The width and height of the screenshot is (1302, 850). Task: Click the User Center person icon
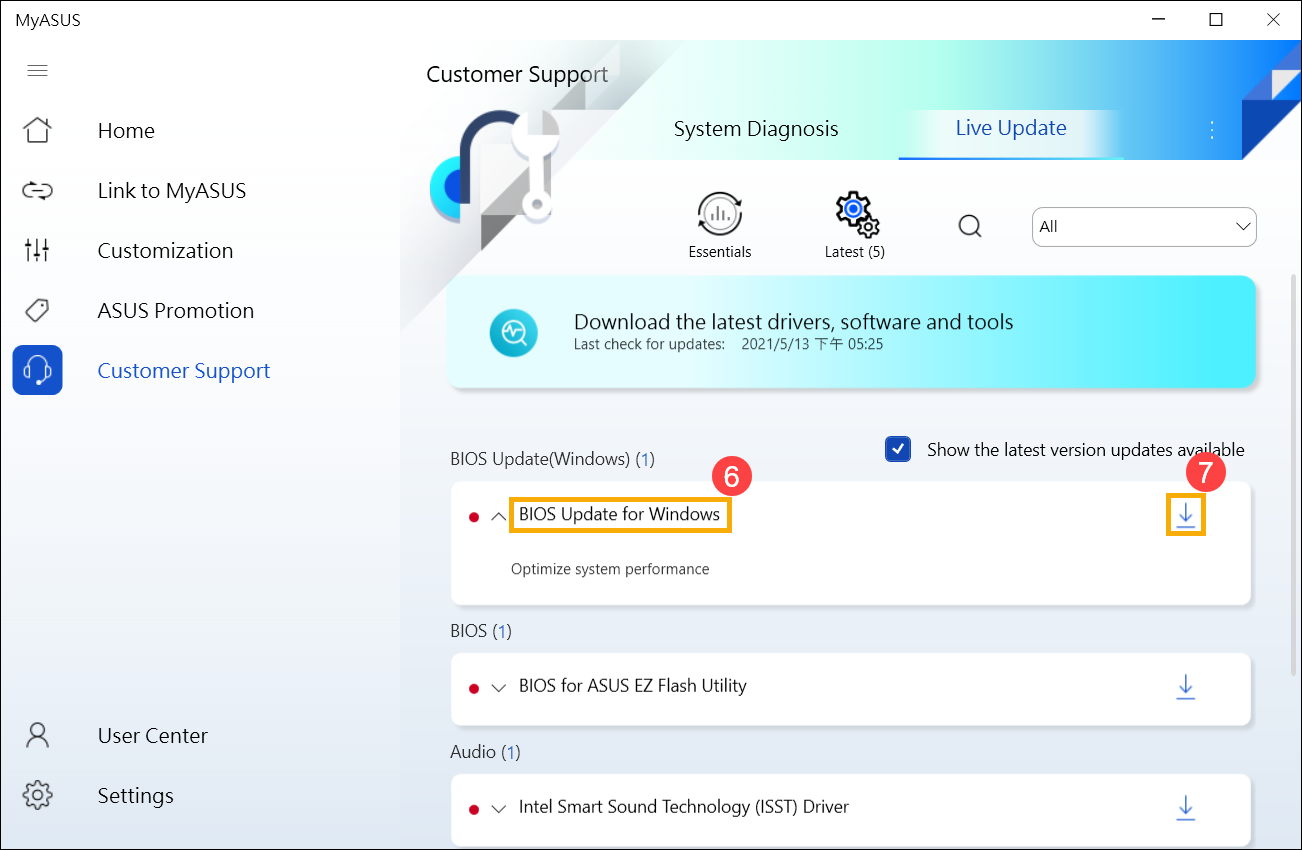pos(37,735)
